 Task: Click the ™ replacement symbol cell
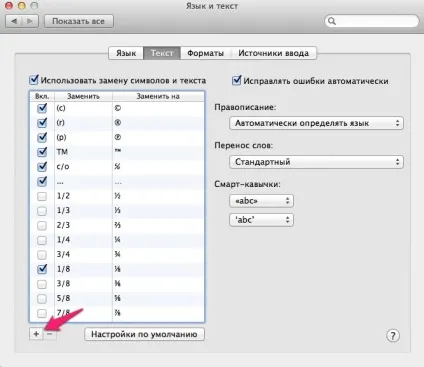118,151
